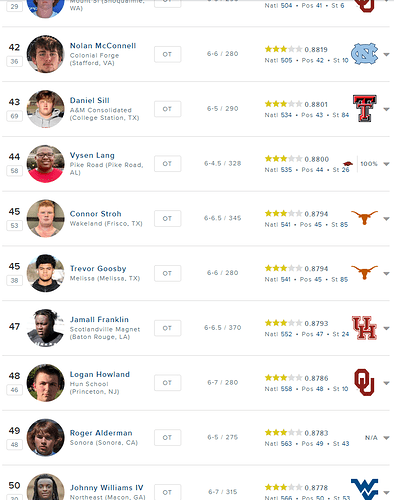
Task: Click North Carolina logo for Nolan McConnell
Action: click(364, 54)
